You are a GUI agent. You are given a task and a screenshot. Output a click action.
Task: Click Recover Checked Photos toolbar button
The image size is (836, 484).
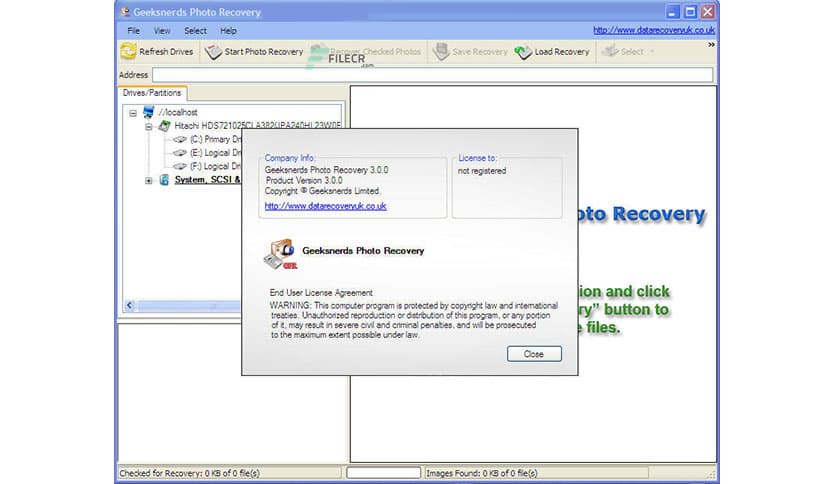click(366, 52)
